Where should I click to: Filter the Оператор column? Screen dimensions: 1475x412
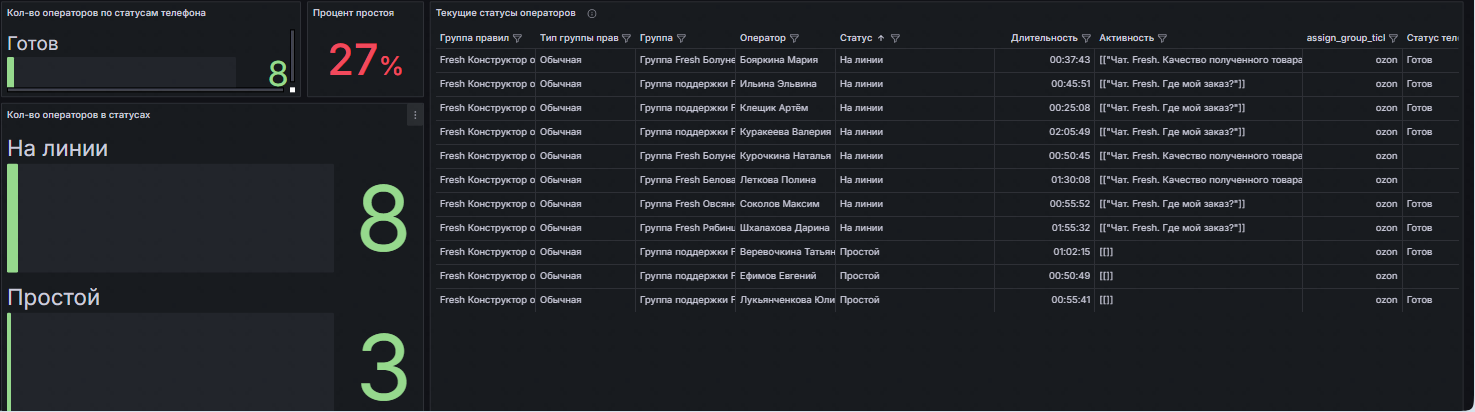tap(794, 39)
